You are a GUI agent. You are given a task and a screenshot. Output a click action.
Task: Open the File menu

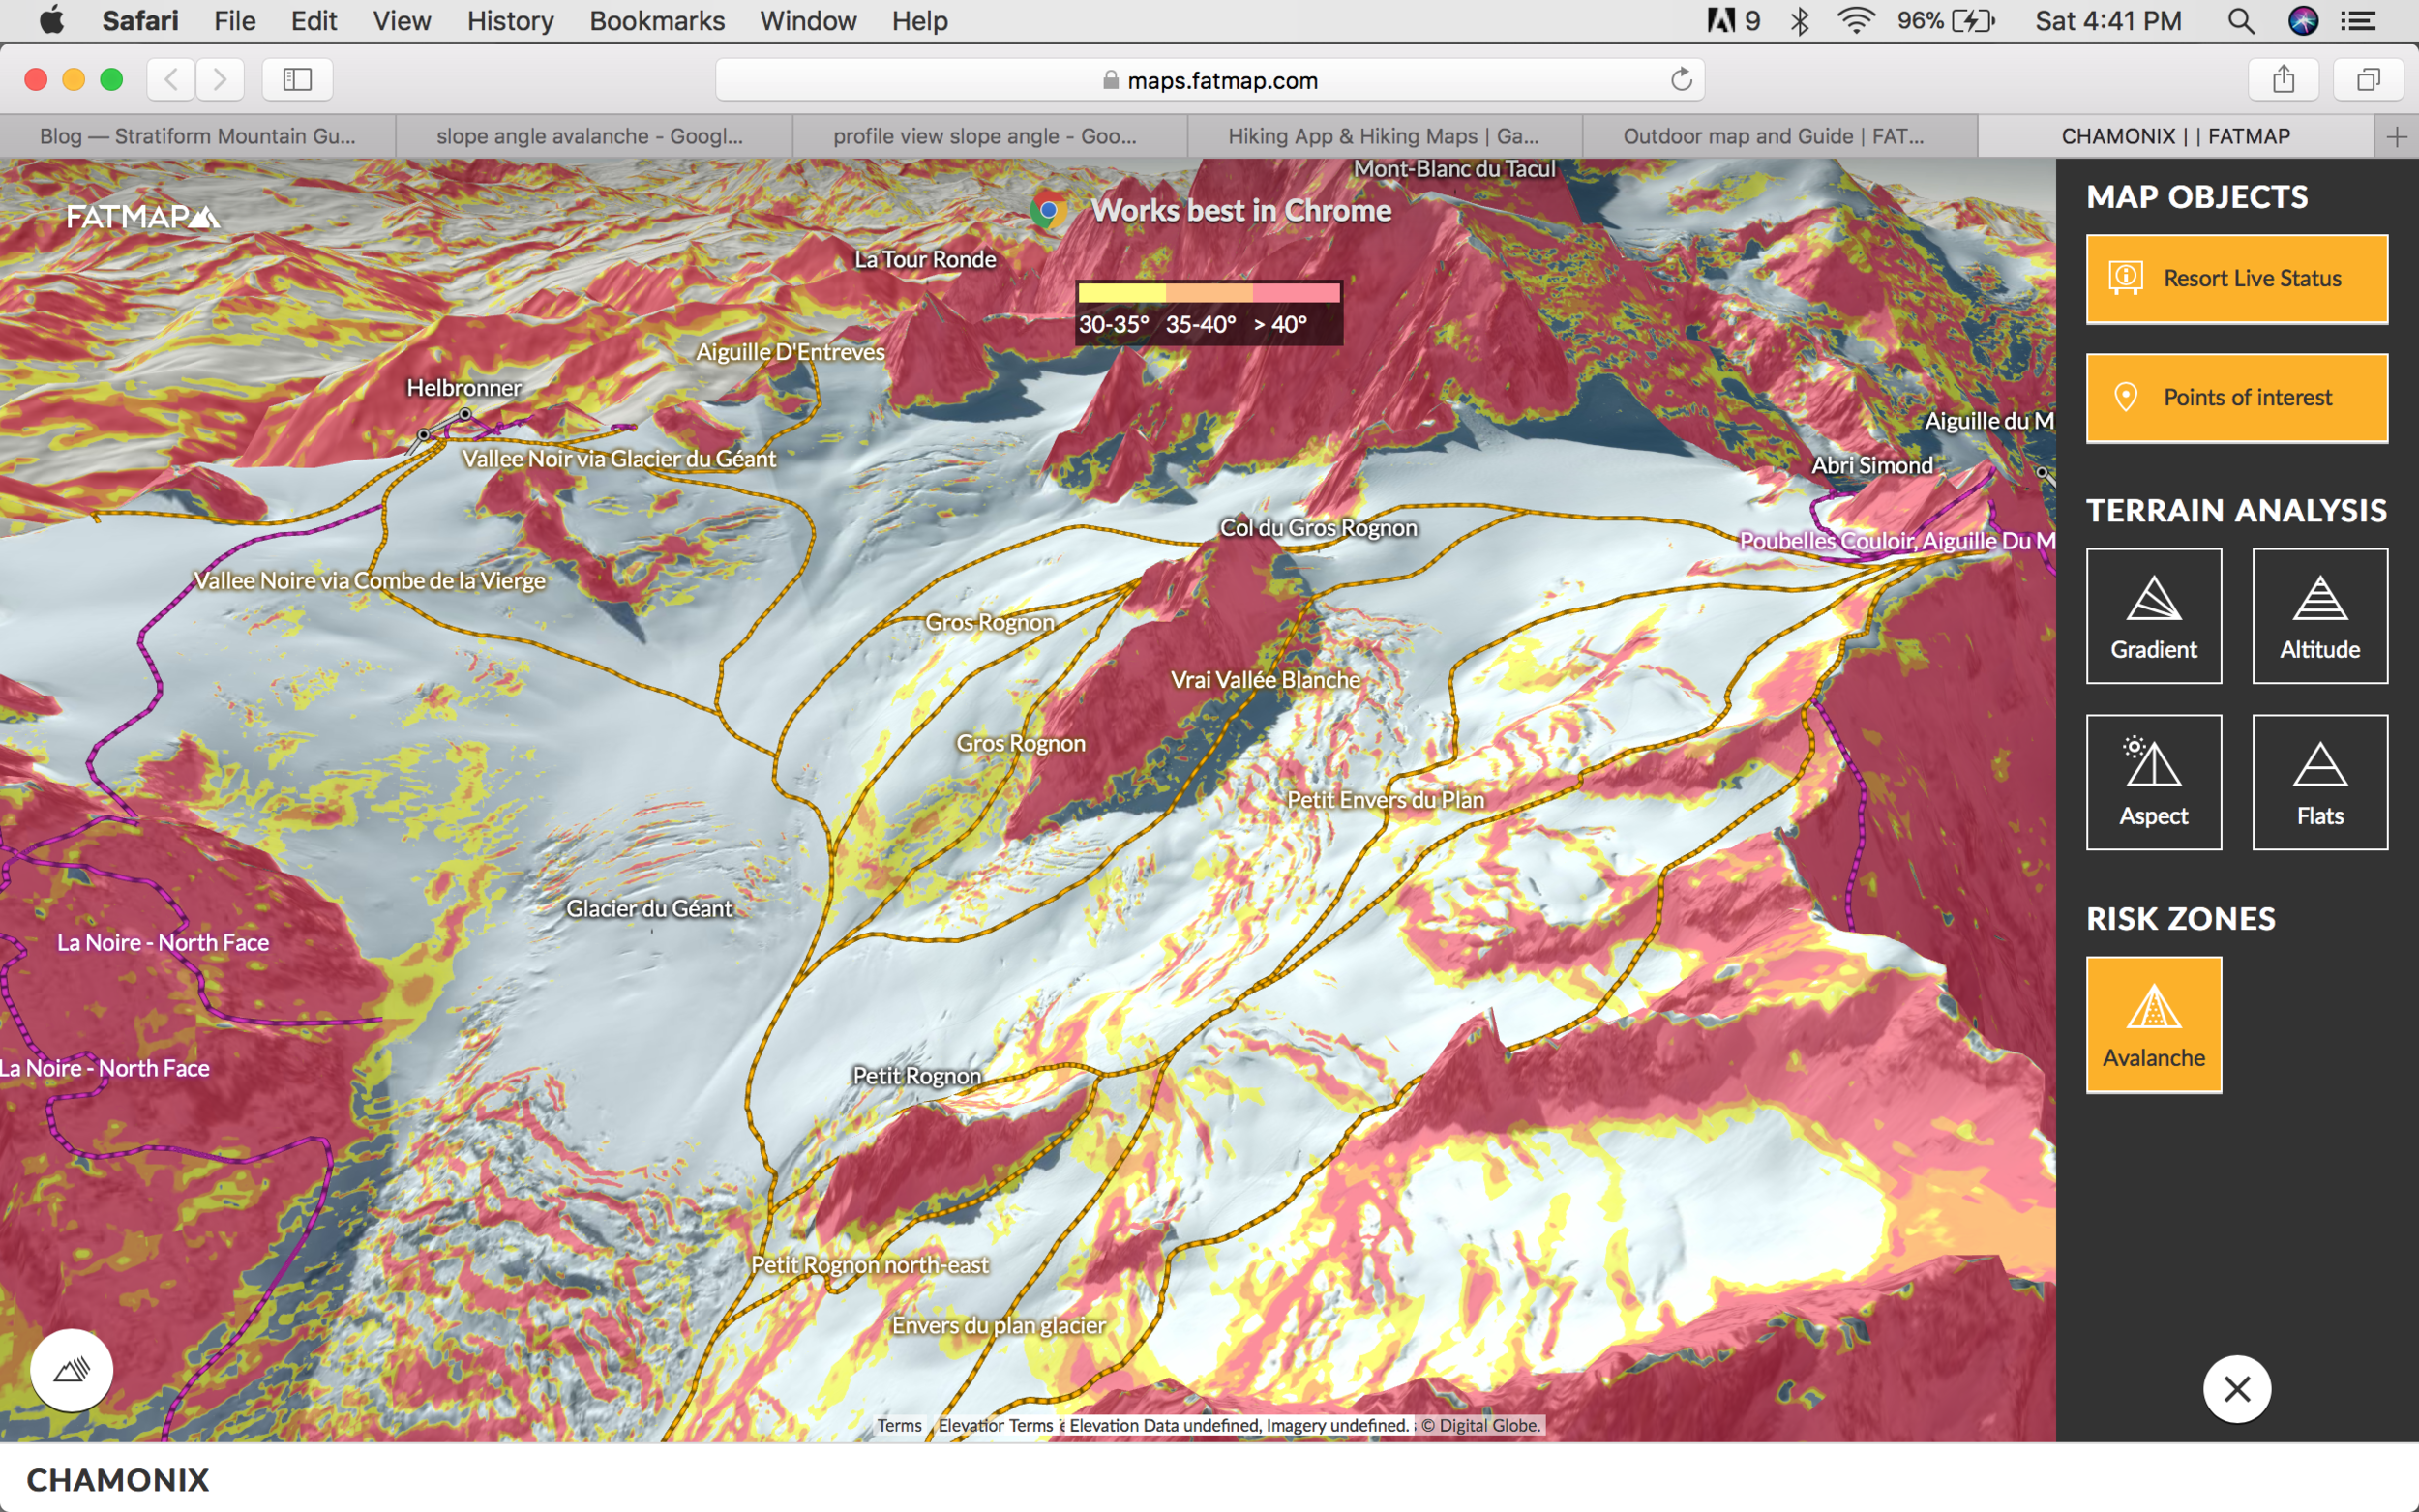[x=235, y=21]
